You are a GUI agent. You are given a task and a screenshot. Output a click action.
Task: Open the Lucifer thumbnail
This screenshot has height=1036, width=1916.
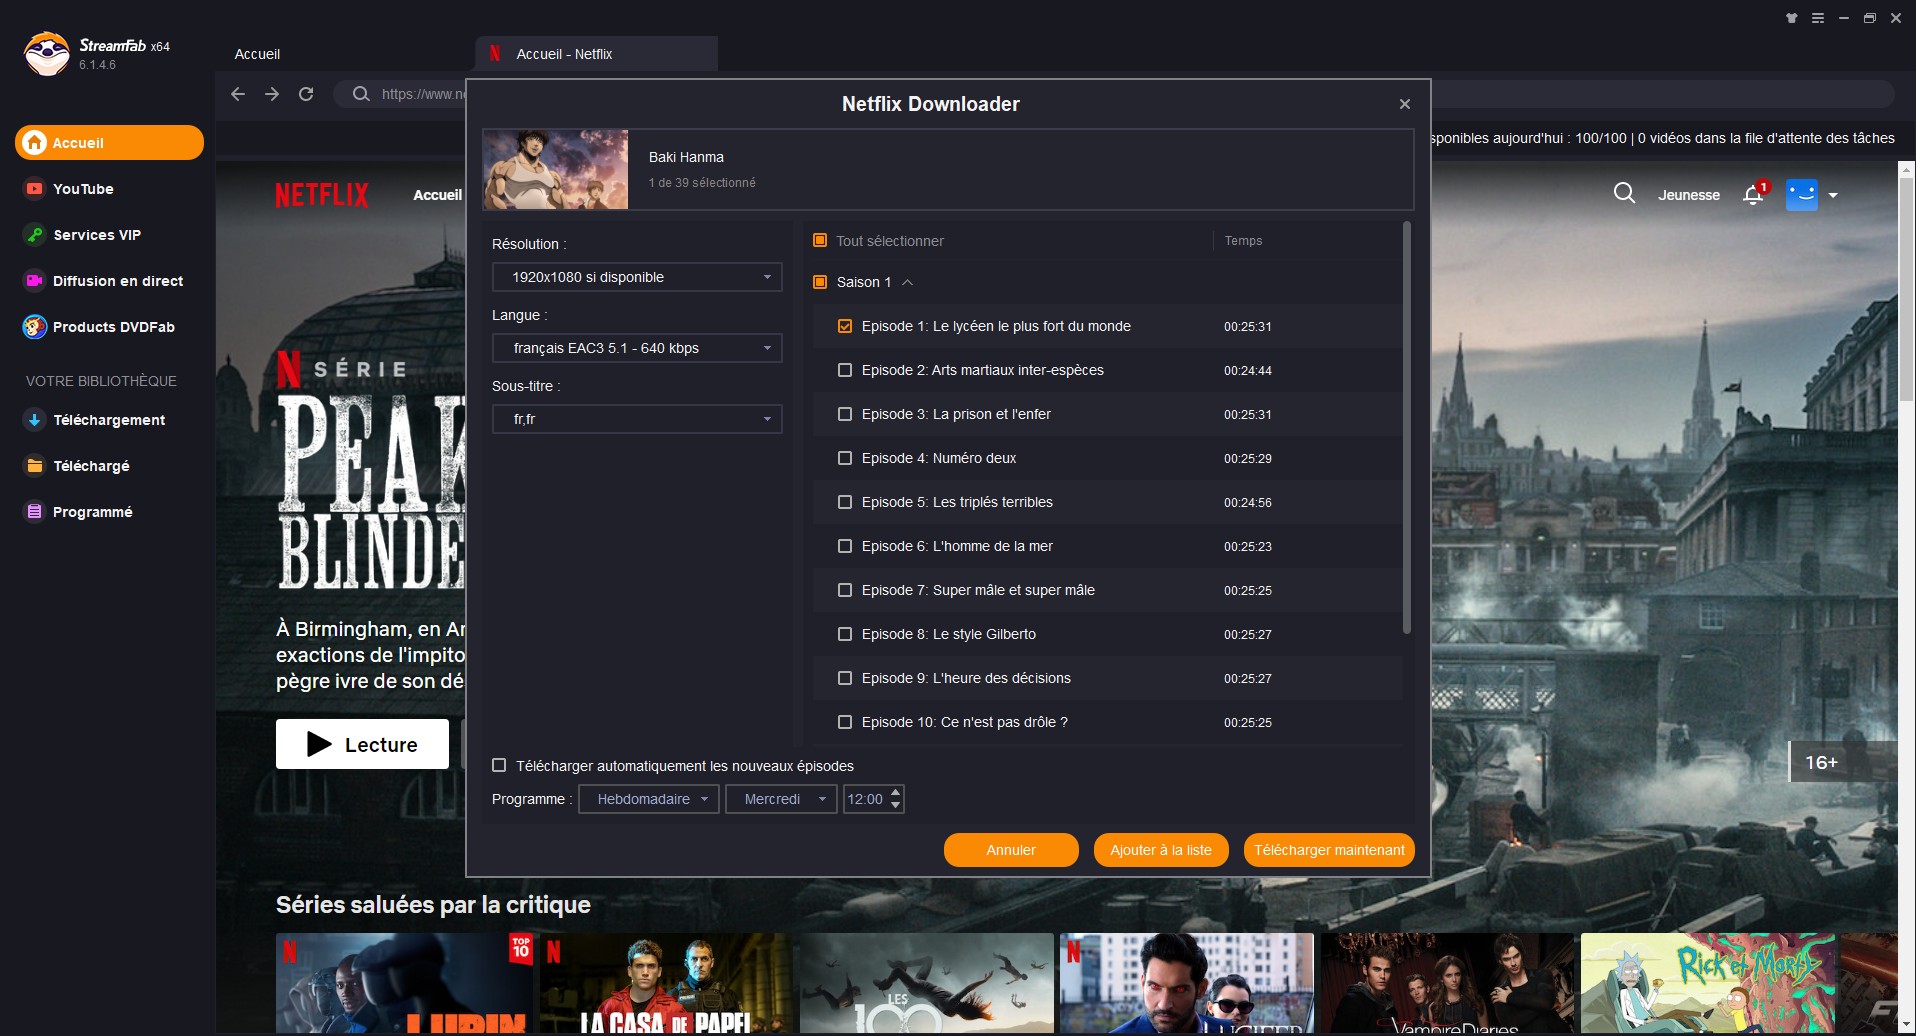coord(1187,983)
